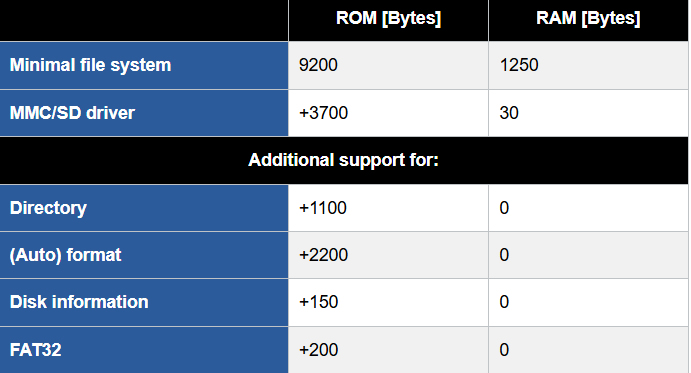
Task: Click the +1100 Directory ROM value
Action: click(x=323, y=208)
